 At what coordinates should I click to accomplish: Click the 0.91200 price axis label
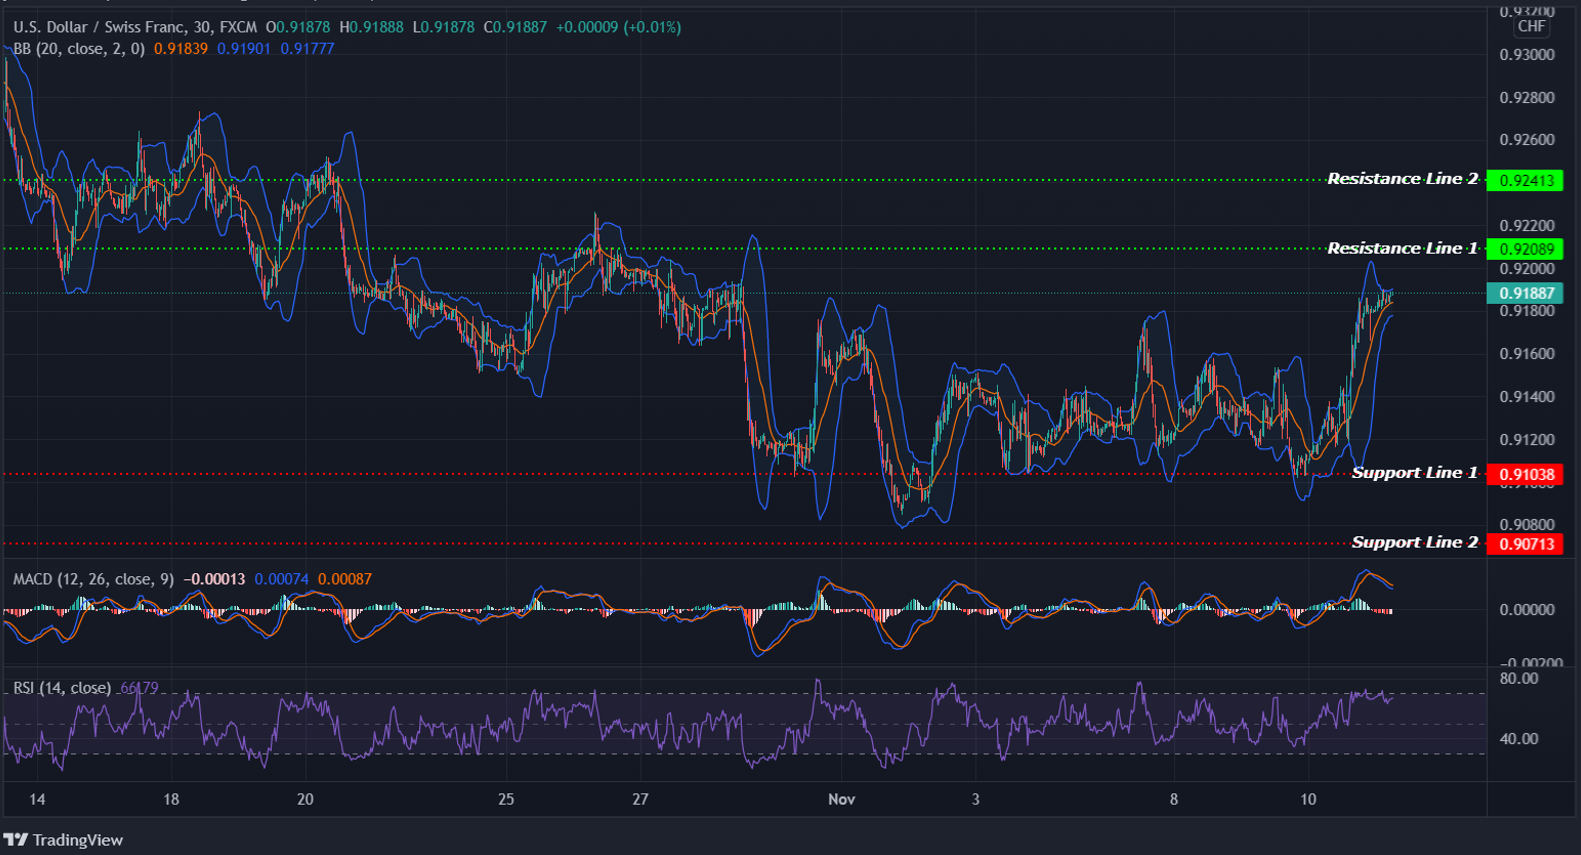click(1527, 440)
